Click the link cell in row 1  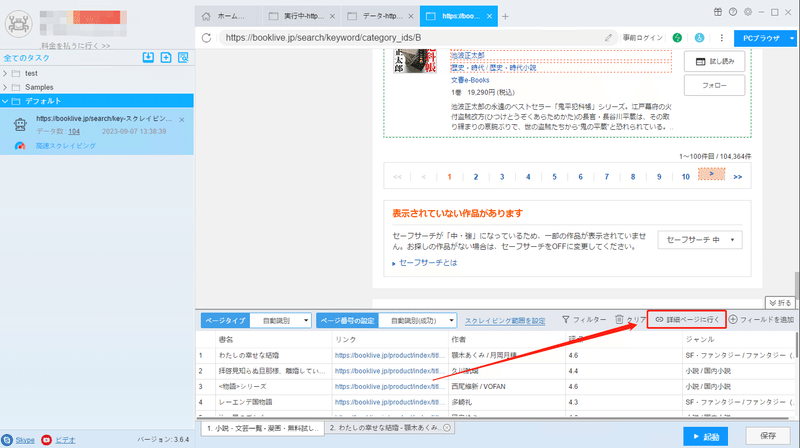coord(390,355)
